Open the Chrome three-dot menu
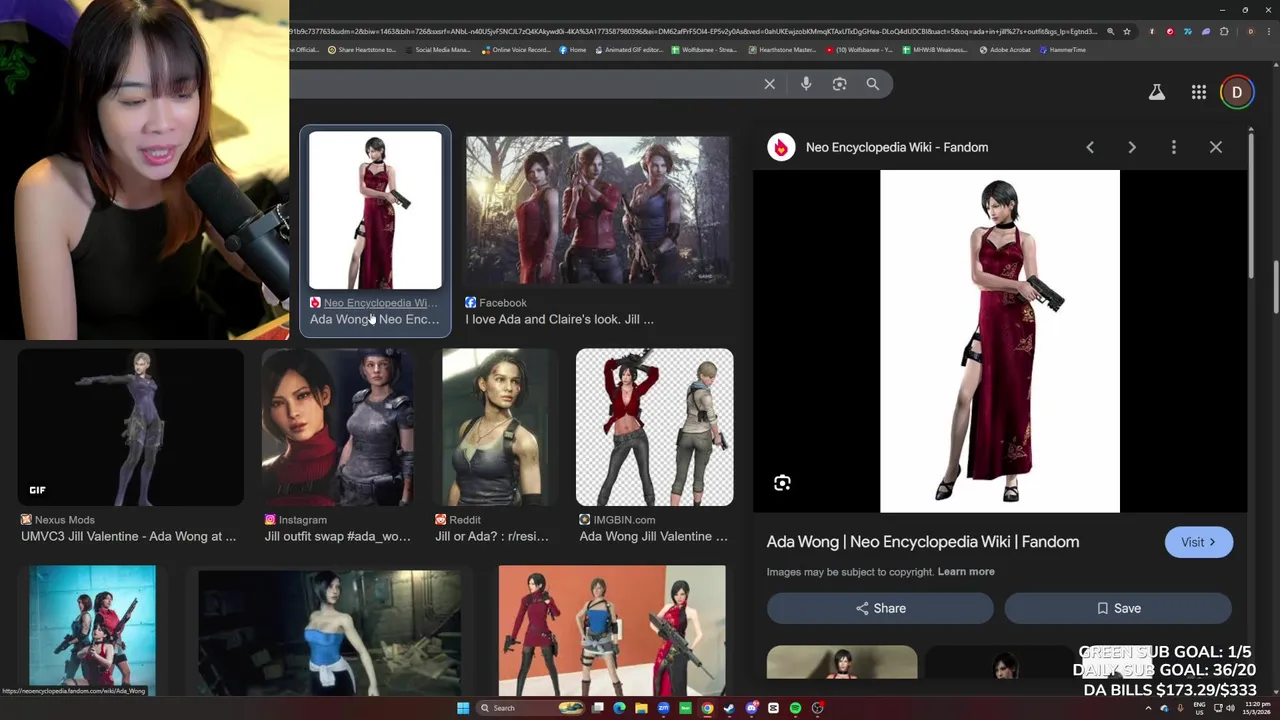This screenshot has height=720, width=1280. pos(1269,31)
